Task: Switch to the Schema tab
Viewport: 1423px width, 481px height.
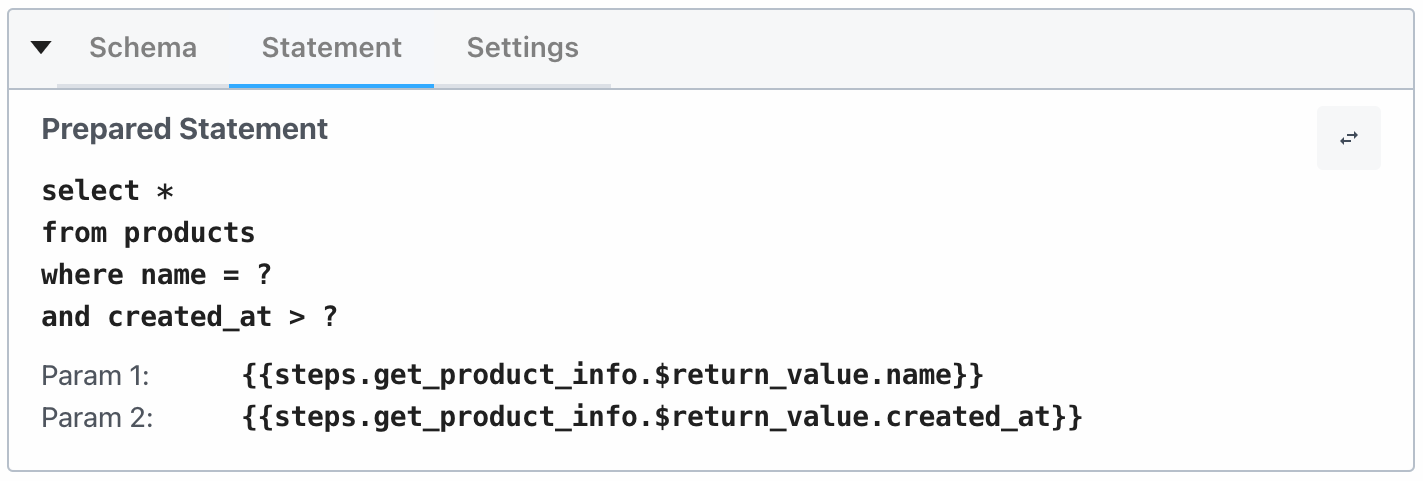Action: point(143,48)
